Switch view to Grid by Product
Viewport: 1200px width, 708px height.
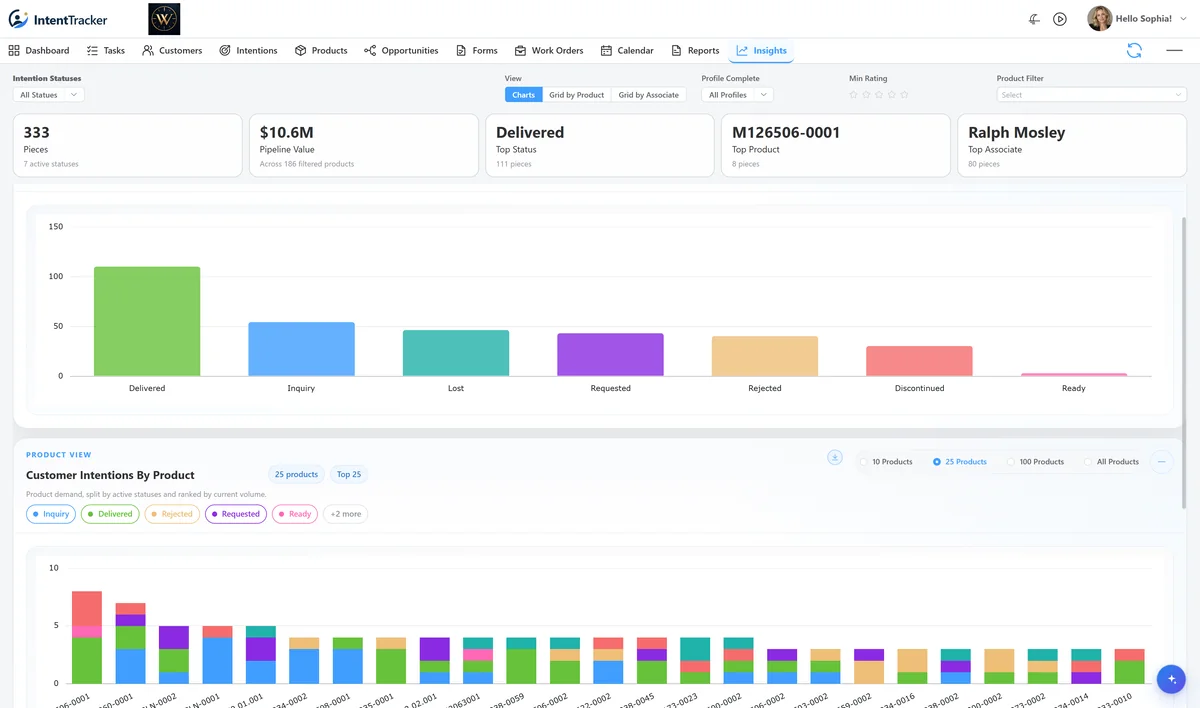[576, 95]
